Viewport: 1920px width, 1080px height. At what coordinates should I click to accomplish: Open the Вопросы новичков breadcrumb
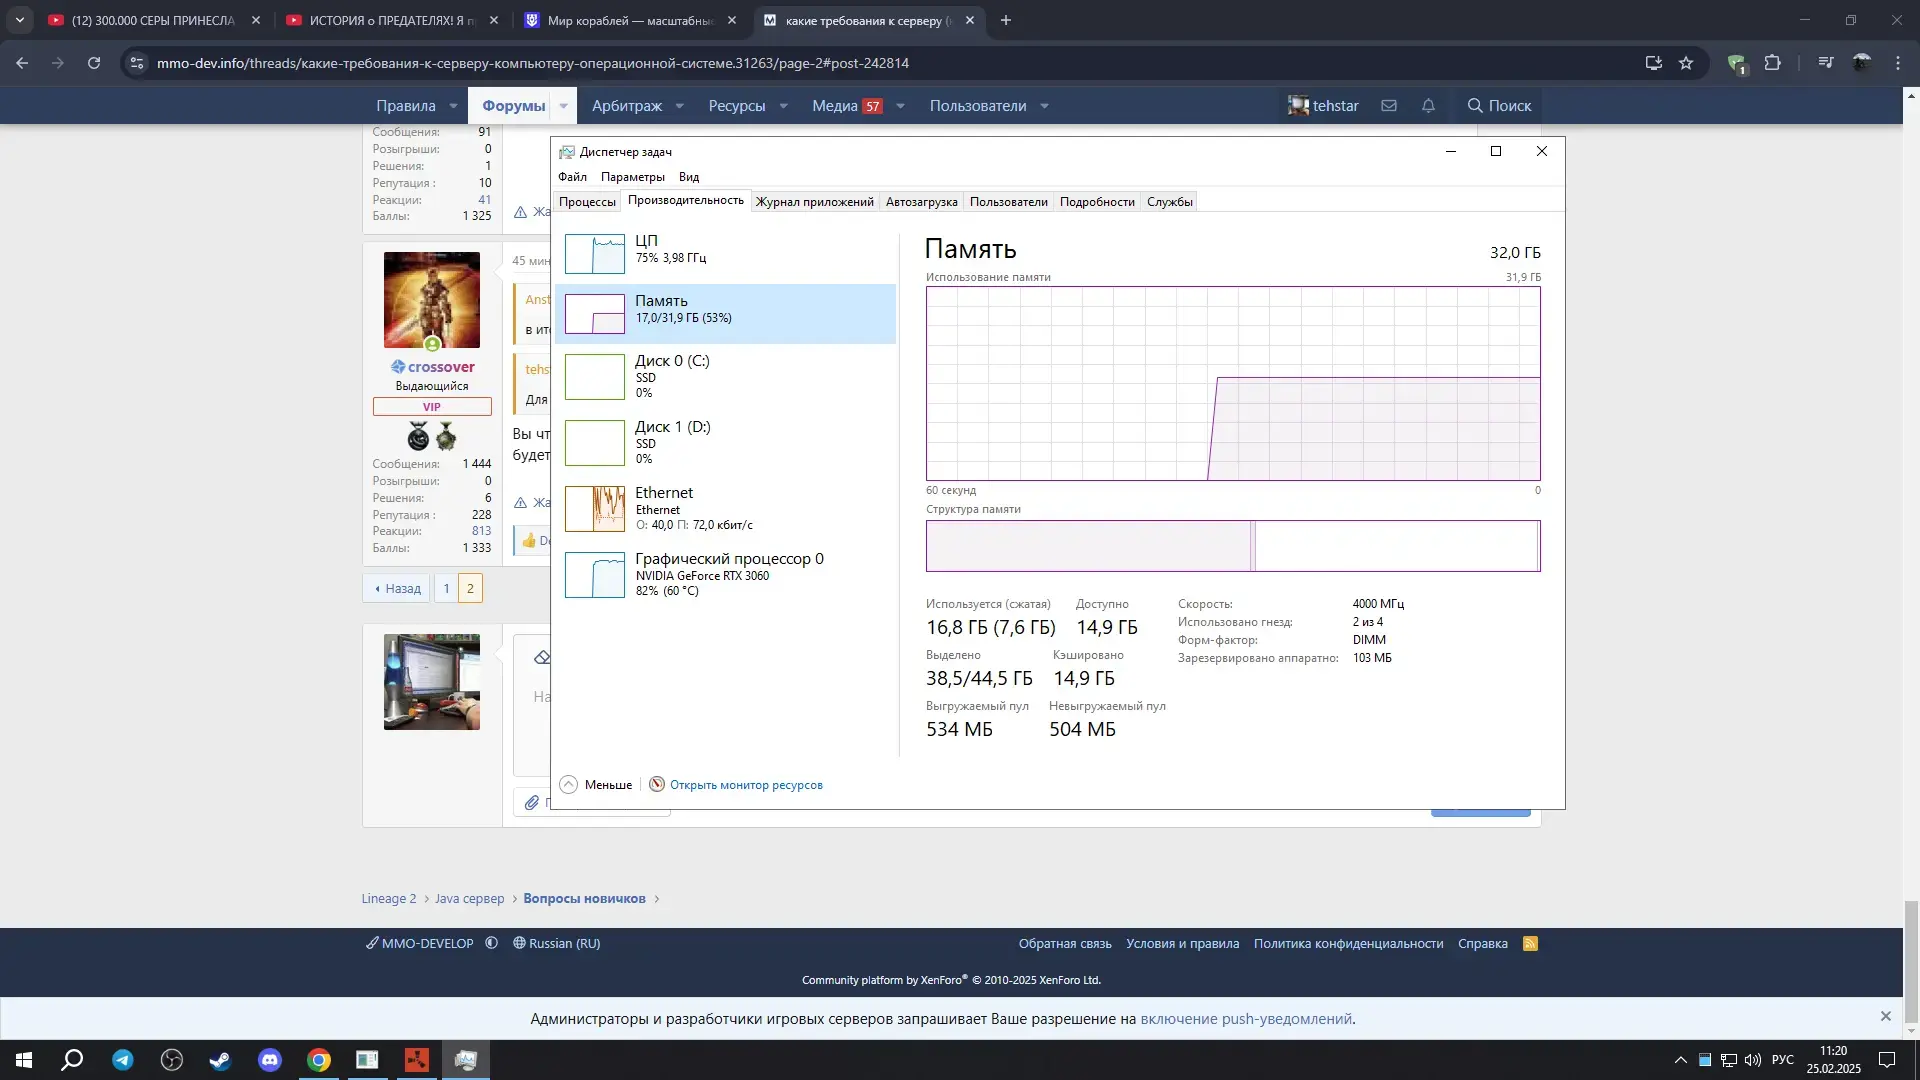[584, 898]
